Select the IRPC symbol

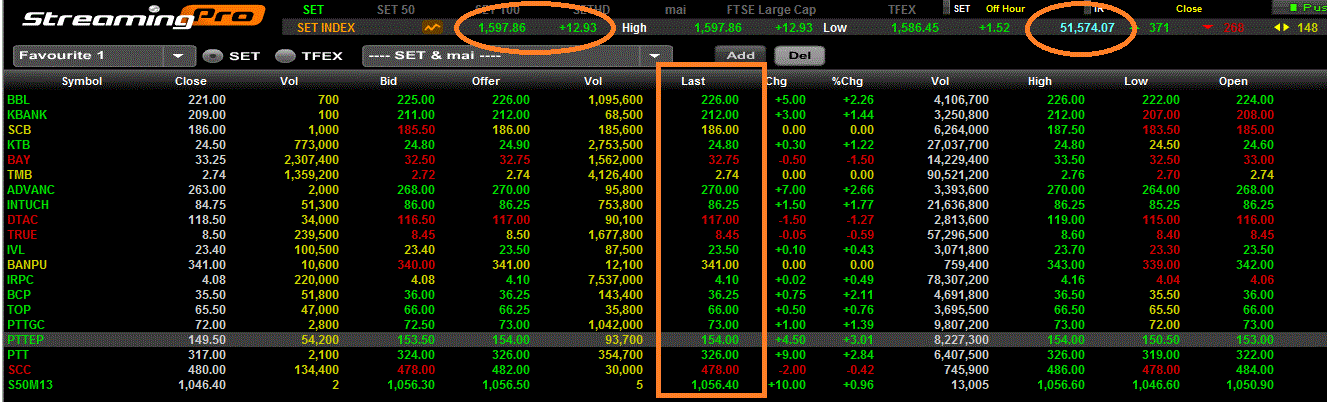20,280
